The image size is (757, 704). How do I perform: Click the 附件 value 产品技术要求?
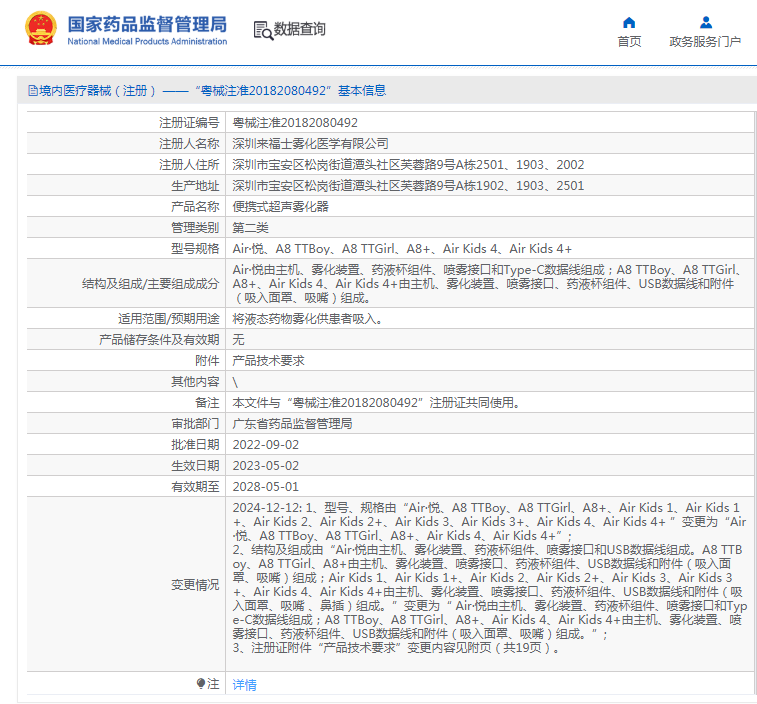coord(268,361)
